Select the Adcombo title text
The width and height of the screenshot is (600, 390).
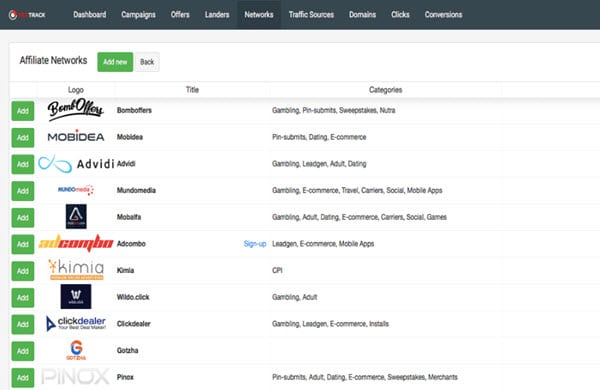[x=131, y=244]
